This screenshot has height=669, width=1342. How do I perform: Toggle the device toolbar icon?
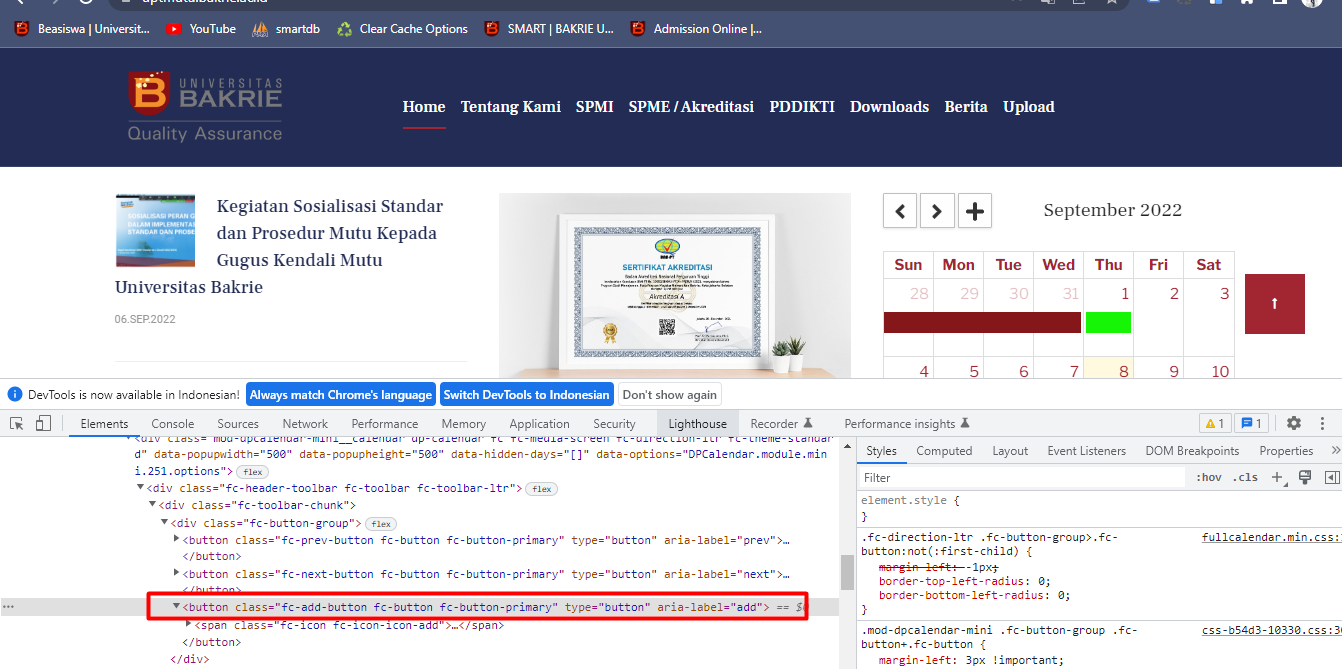pyautogui.click(x=43, y=424)
